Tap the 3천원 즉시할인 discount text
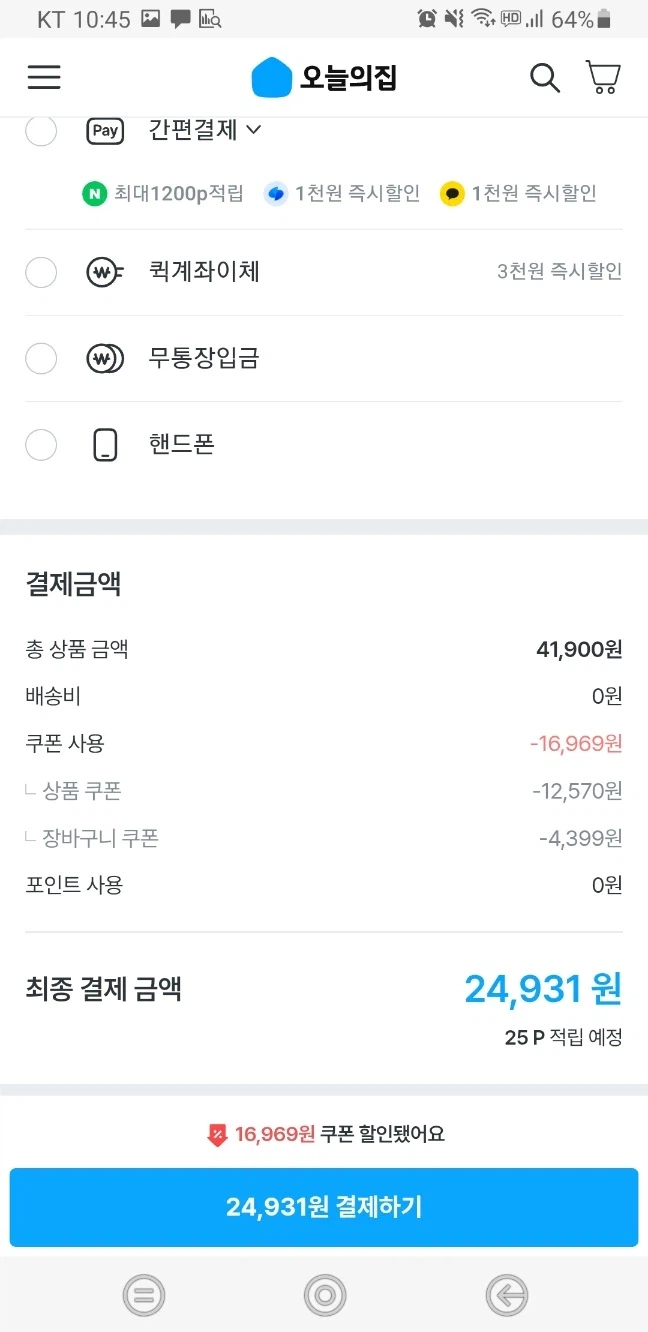 (560, 272)
